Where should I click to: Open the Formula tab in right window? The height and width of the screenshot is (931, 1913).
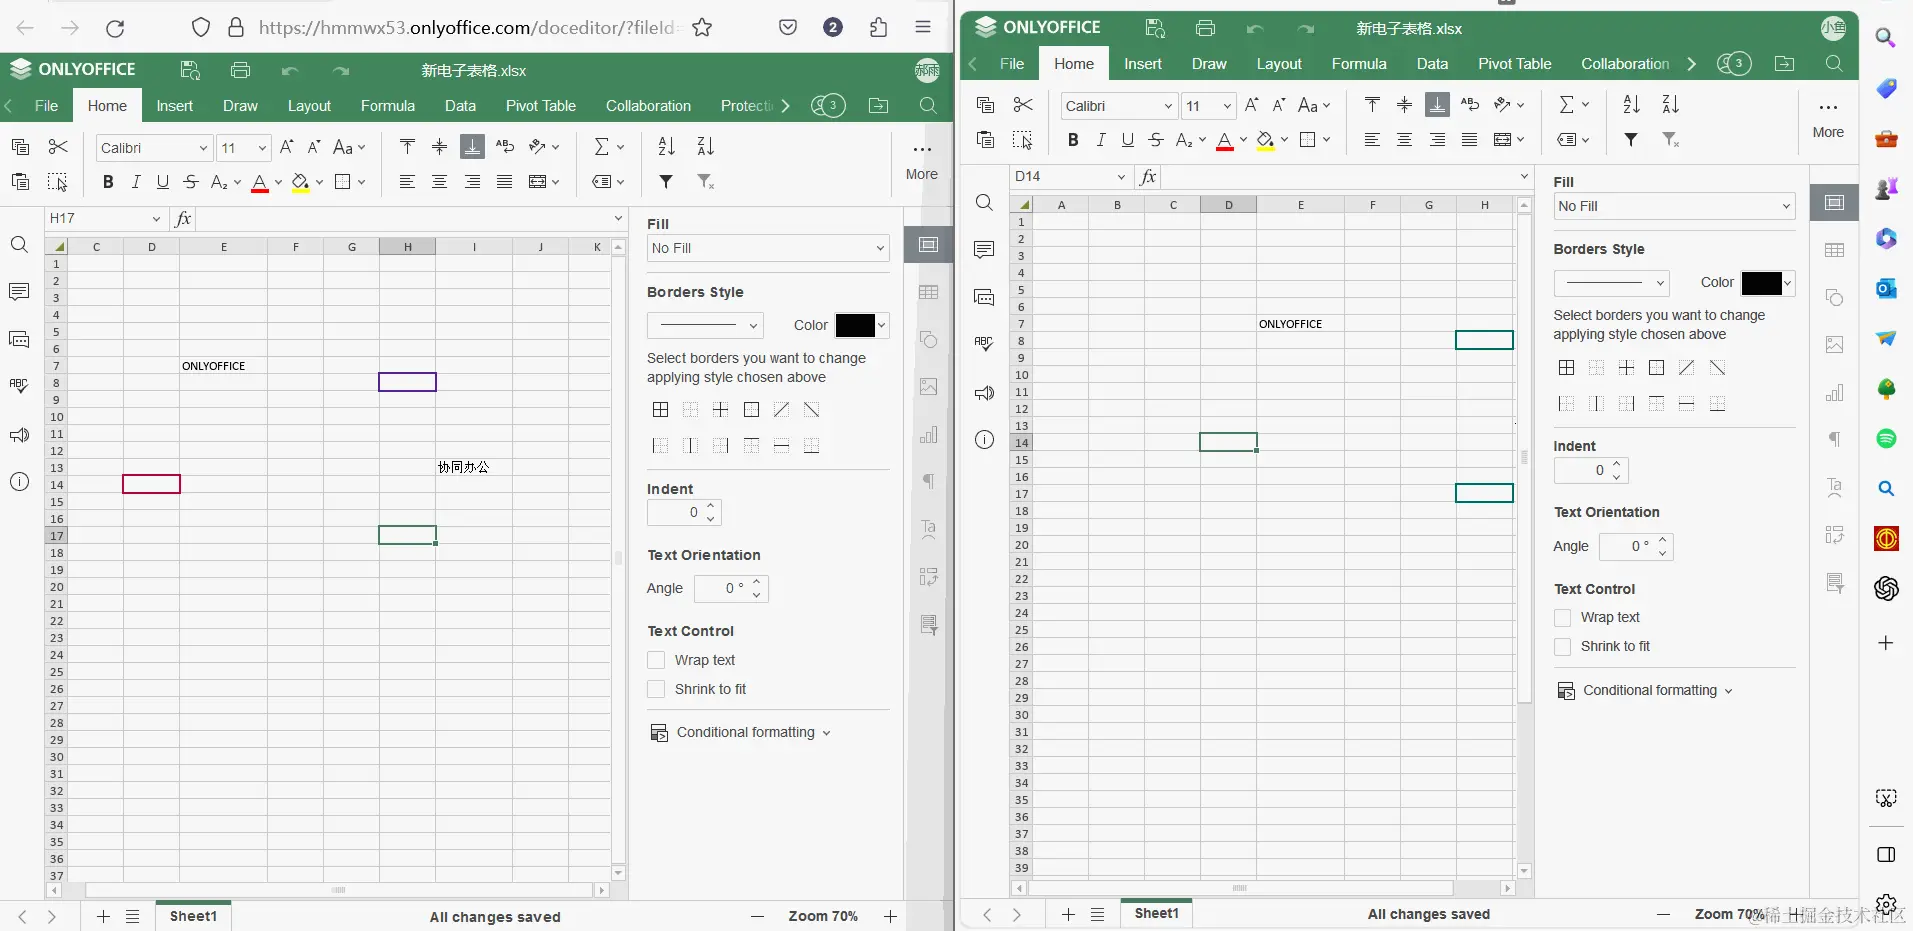(1359, 64)
